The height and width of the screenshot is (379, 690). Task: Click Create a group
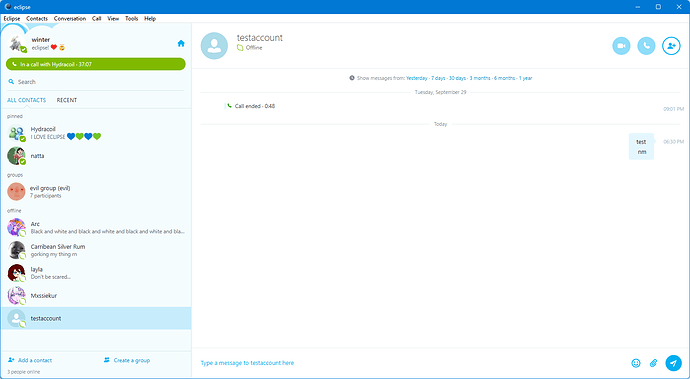tap(132, 360)
